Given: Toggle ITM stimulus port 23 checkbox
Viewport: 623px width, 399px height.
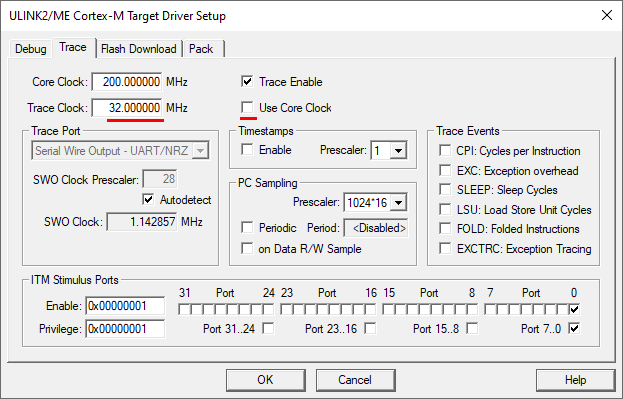Looking at the screenshot, I should 286,309.
